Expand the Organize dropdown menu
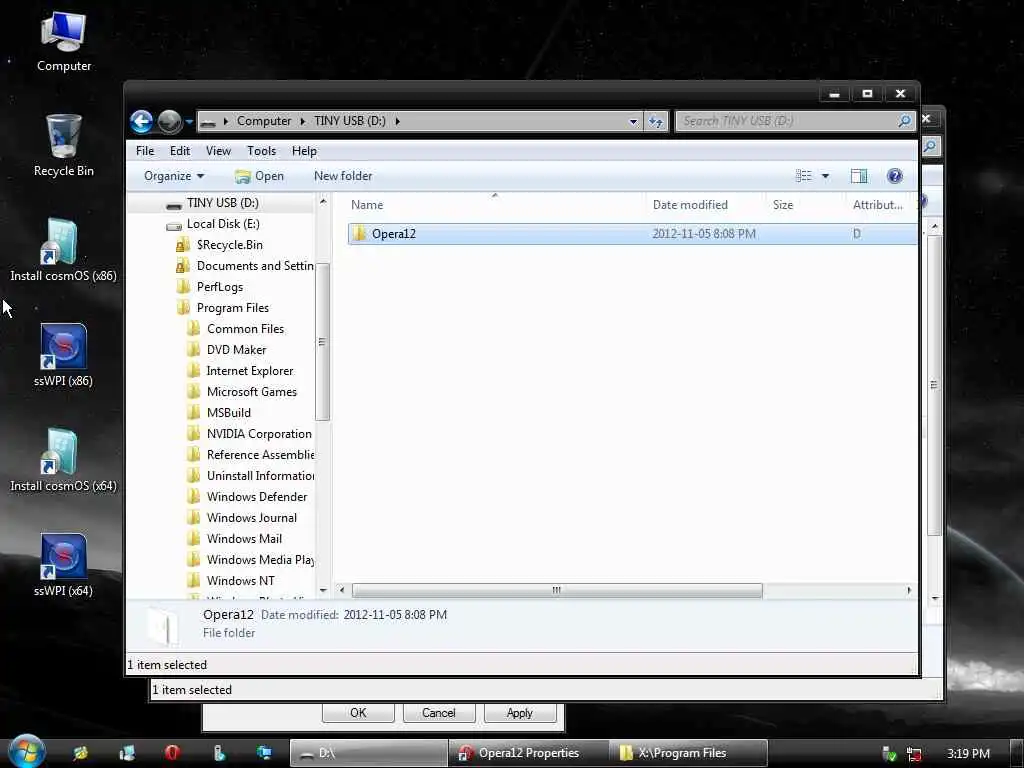The width and height of the screenshot is (1024, 768). pyautogui.click(x=174, y=176)
